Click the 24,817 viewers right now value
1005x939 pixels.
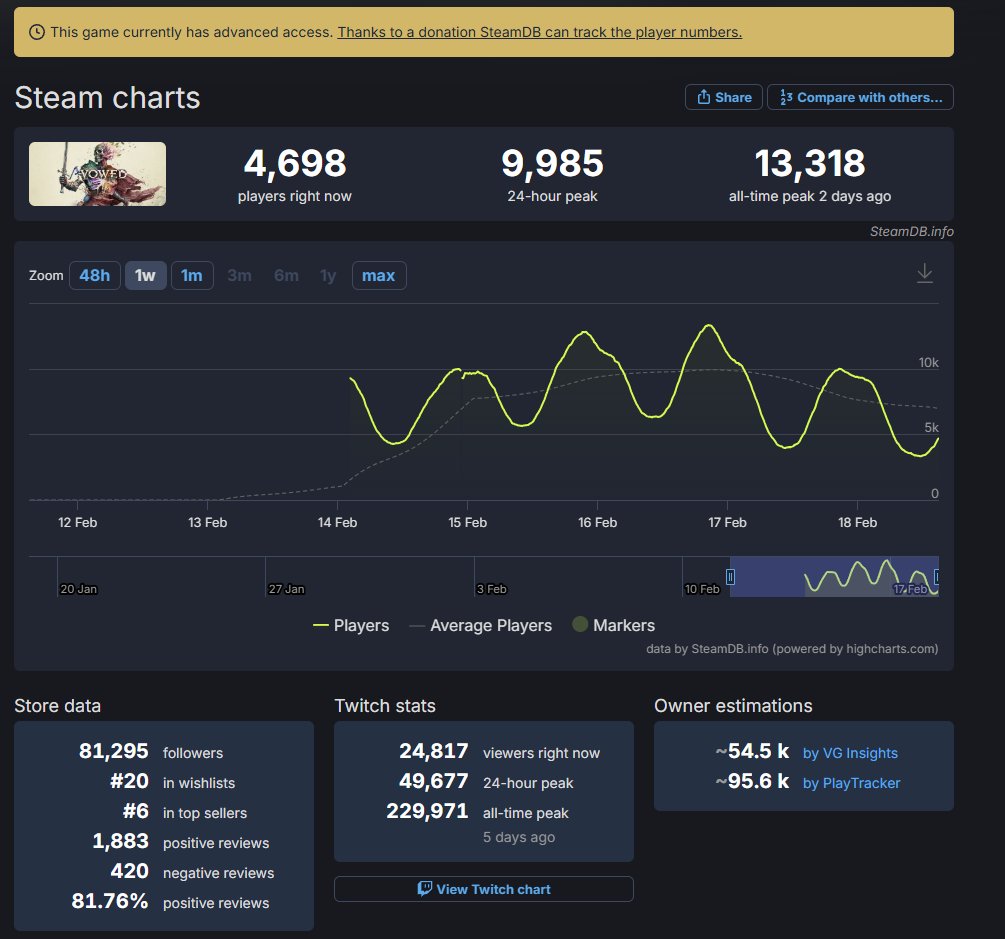point(434,751)
